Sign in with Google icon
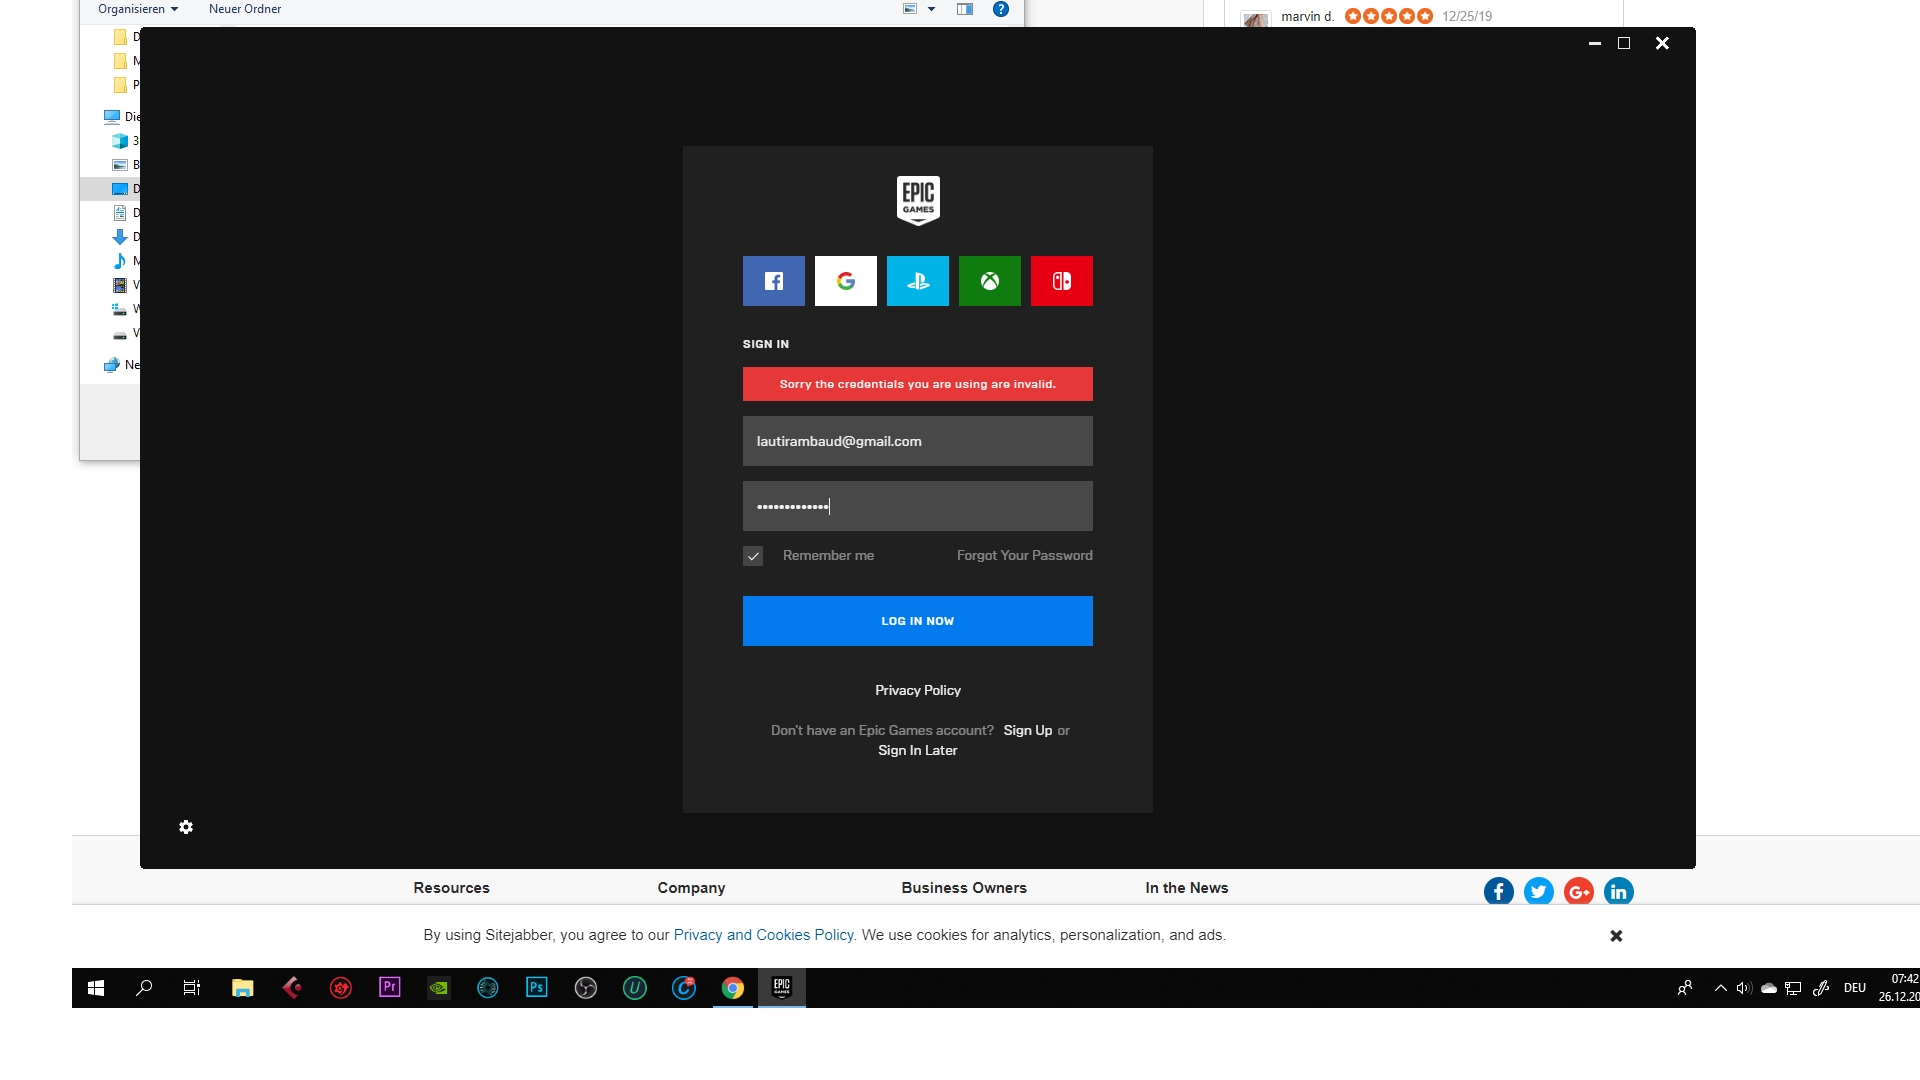1920x1080 pixels. (x=845, y=281)
